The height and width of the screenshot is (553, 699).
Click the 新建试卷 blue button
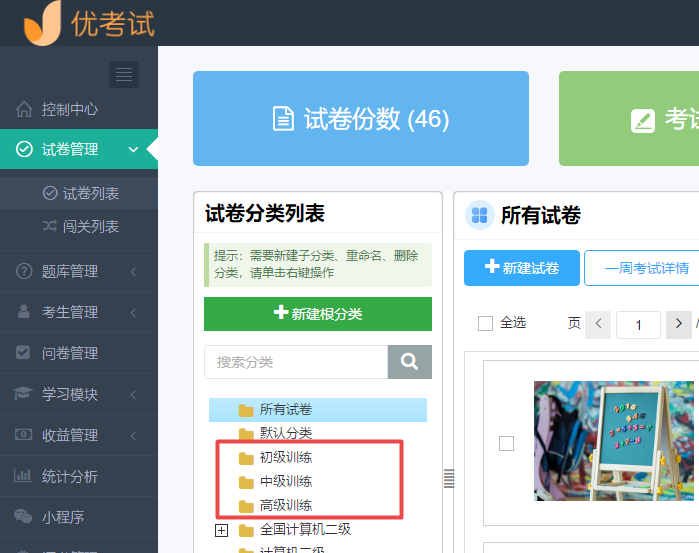[x=522, y=268]
